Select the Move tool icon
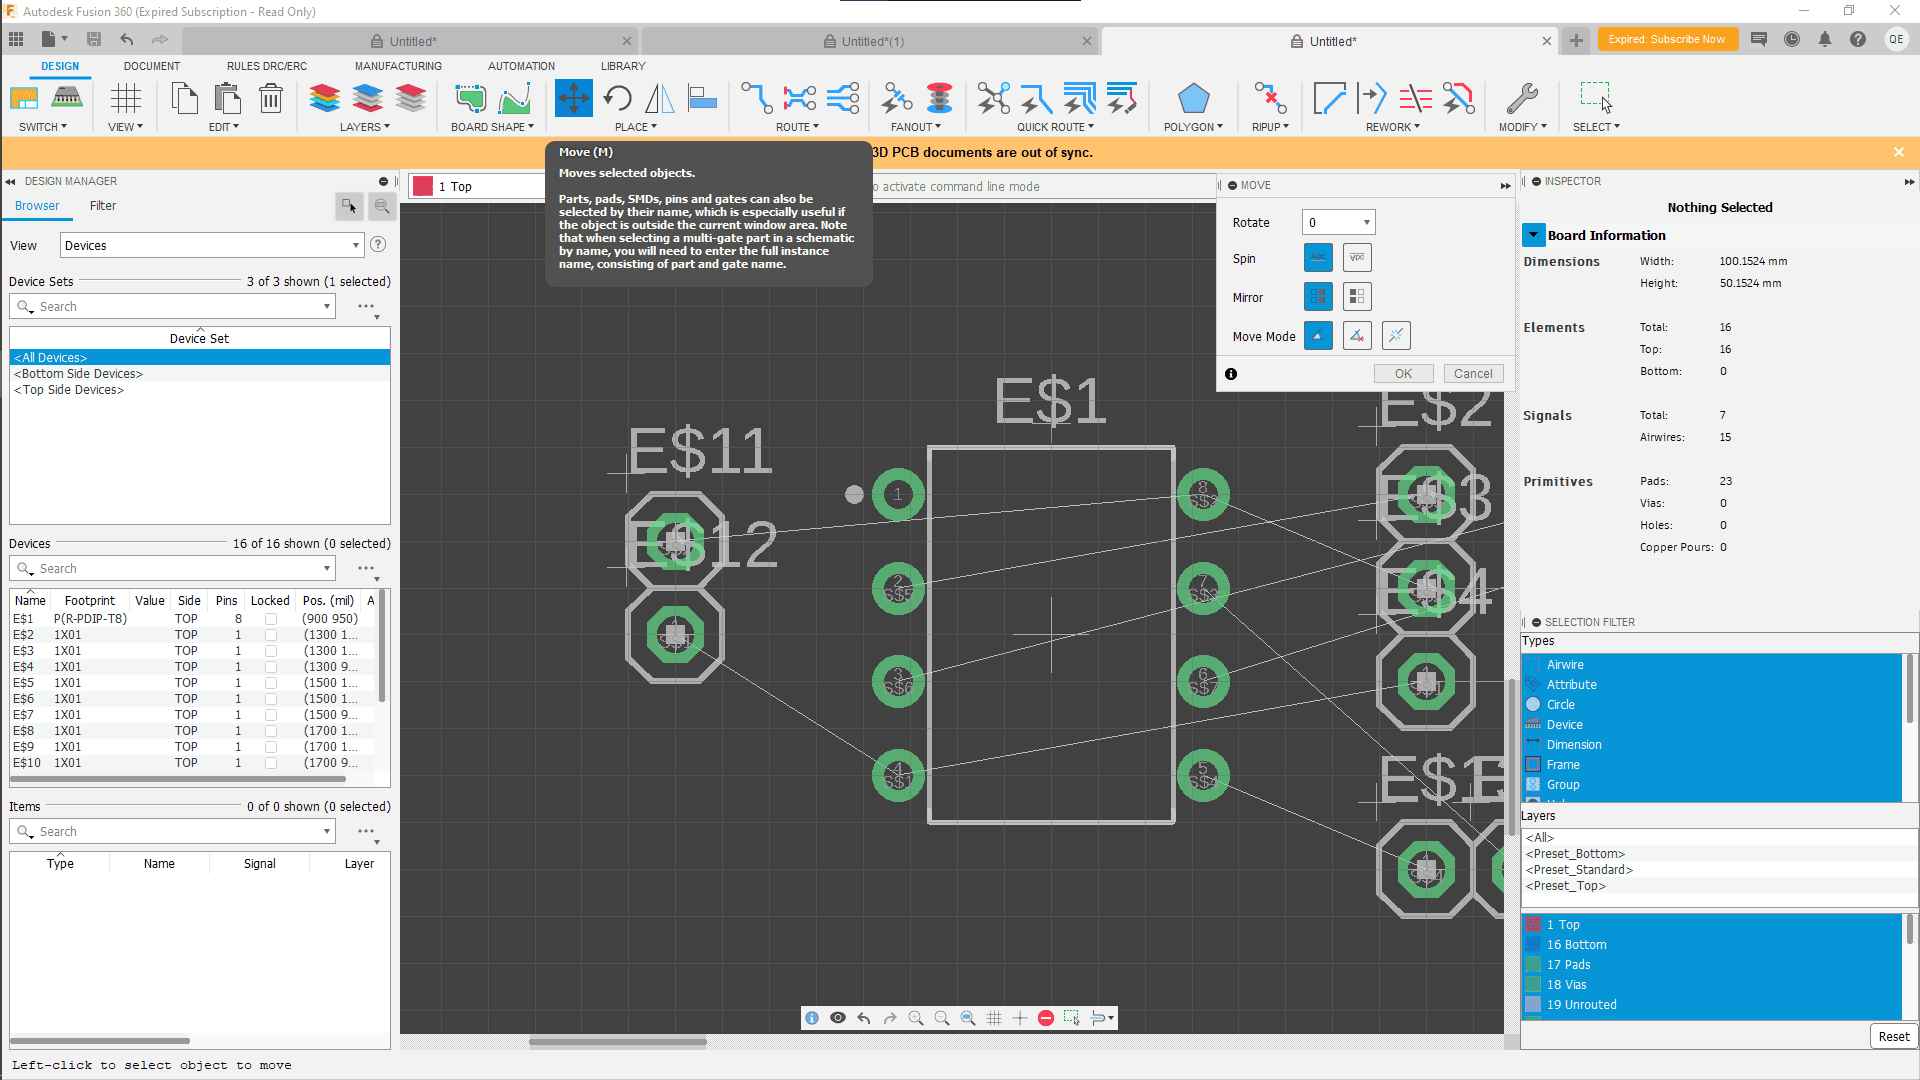The height and width of the screenshot is (1080, 1920). click(574, 99)
